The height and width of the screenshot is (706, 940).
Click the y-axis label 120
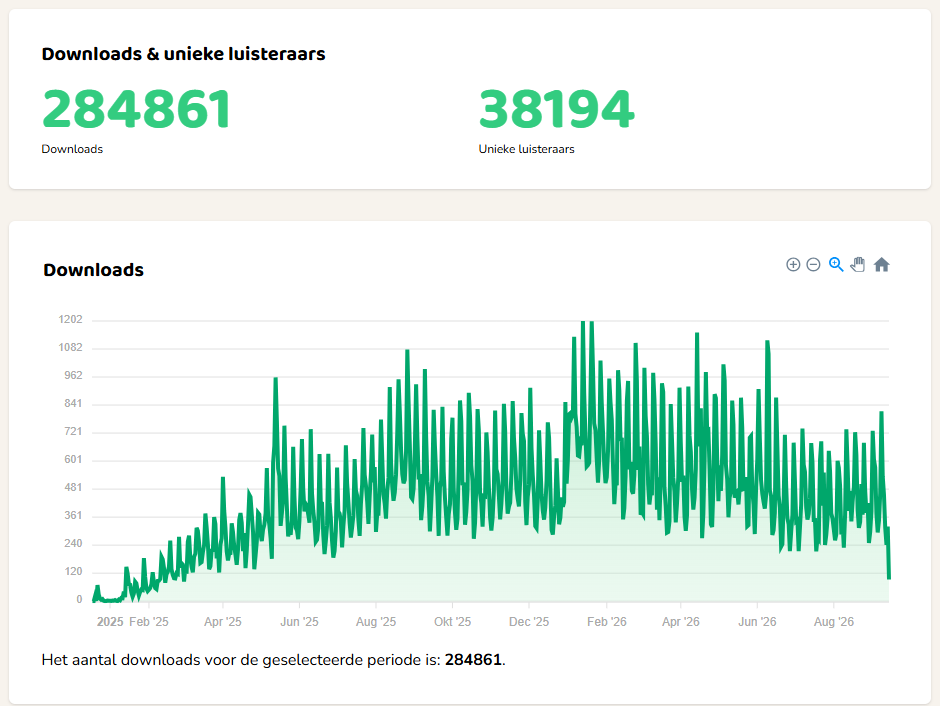point(73,572)
